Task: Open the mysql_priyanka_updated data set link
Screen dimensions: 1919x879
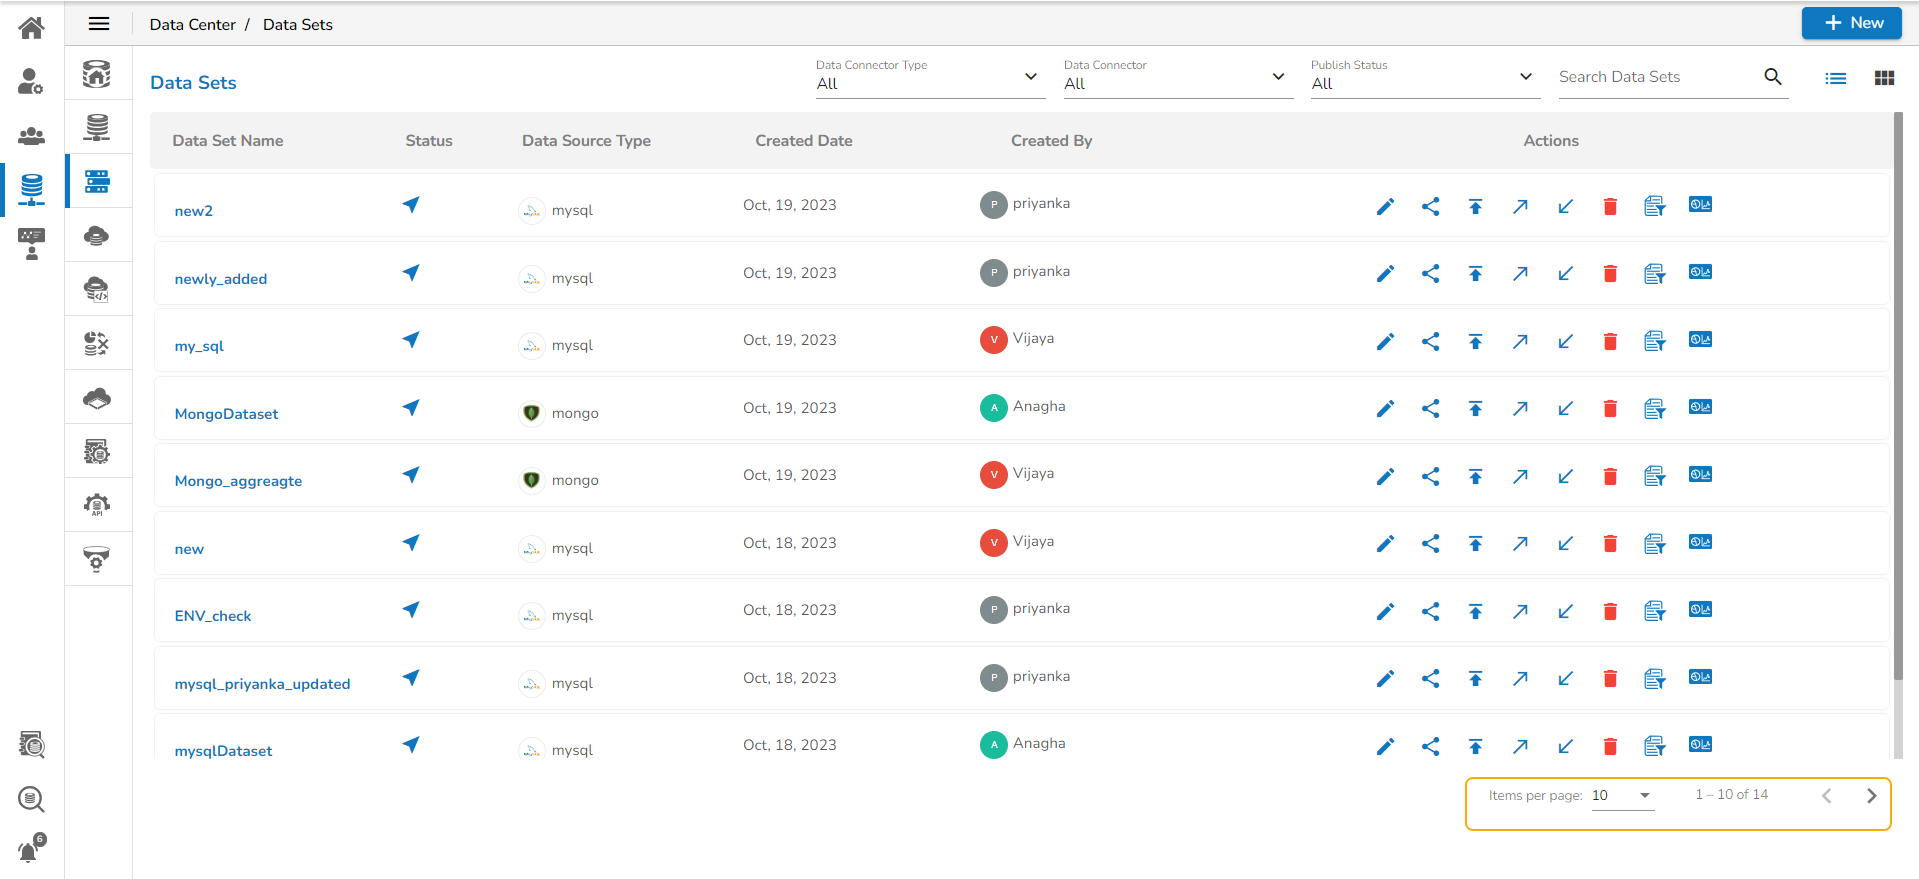Action: (262, 684)
